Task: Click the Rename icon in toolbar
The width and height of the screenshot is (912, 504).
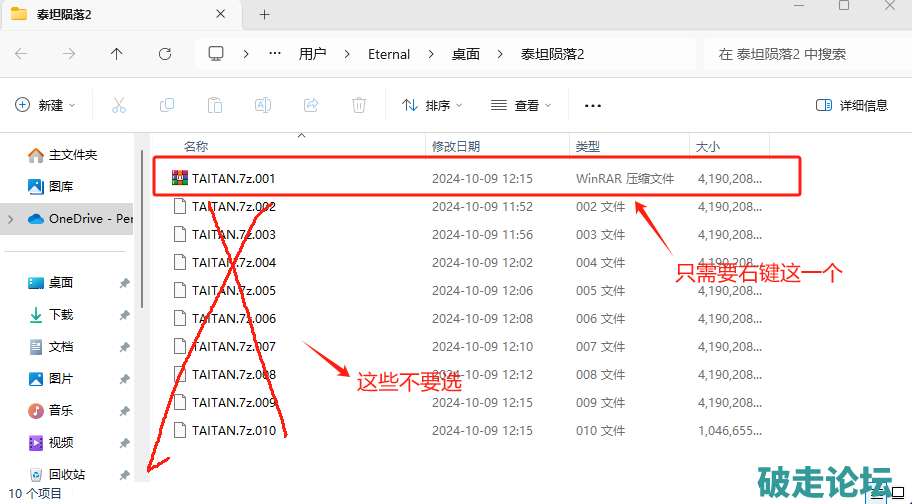Action: pos(263,105)
